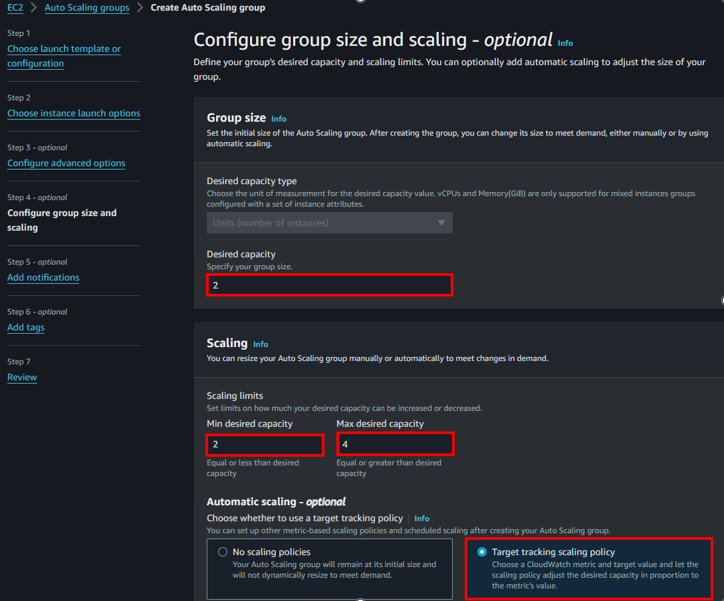Open Step 3 Configure advanced options
The height and width of the screenshot is (601, 724).
(66, 163)
